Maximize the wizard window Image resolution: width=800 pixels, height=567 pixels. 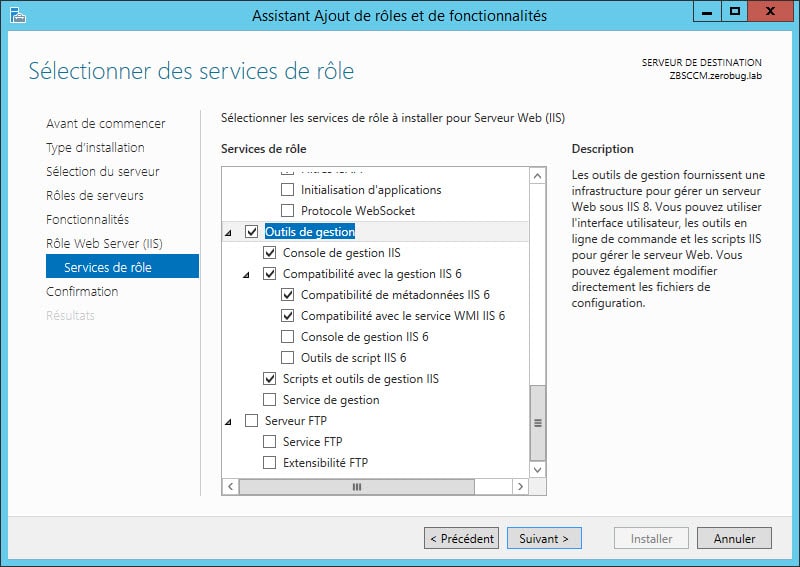[734, 12]
